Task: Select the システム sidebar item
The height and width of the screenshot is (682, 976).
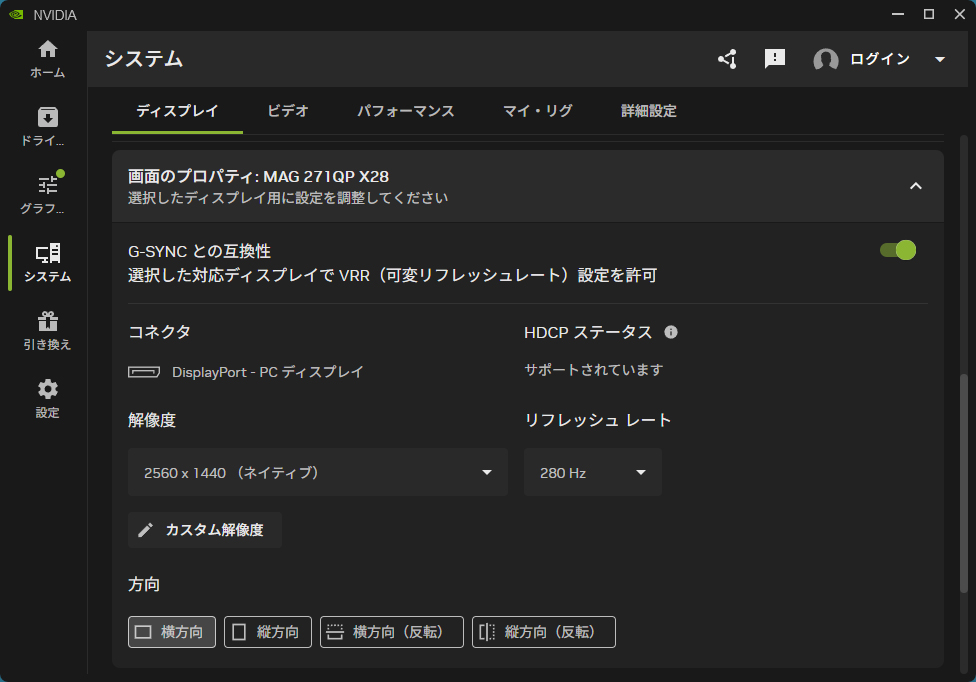Action: (47, 263)
